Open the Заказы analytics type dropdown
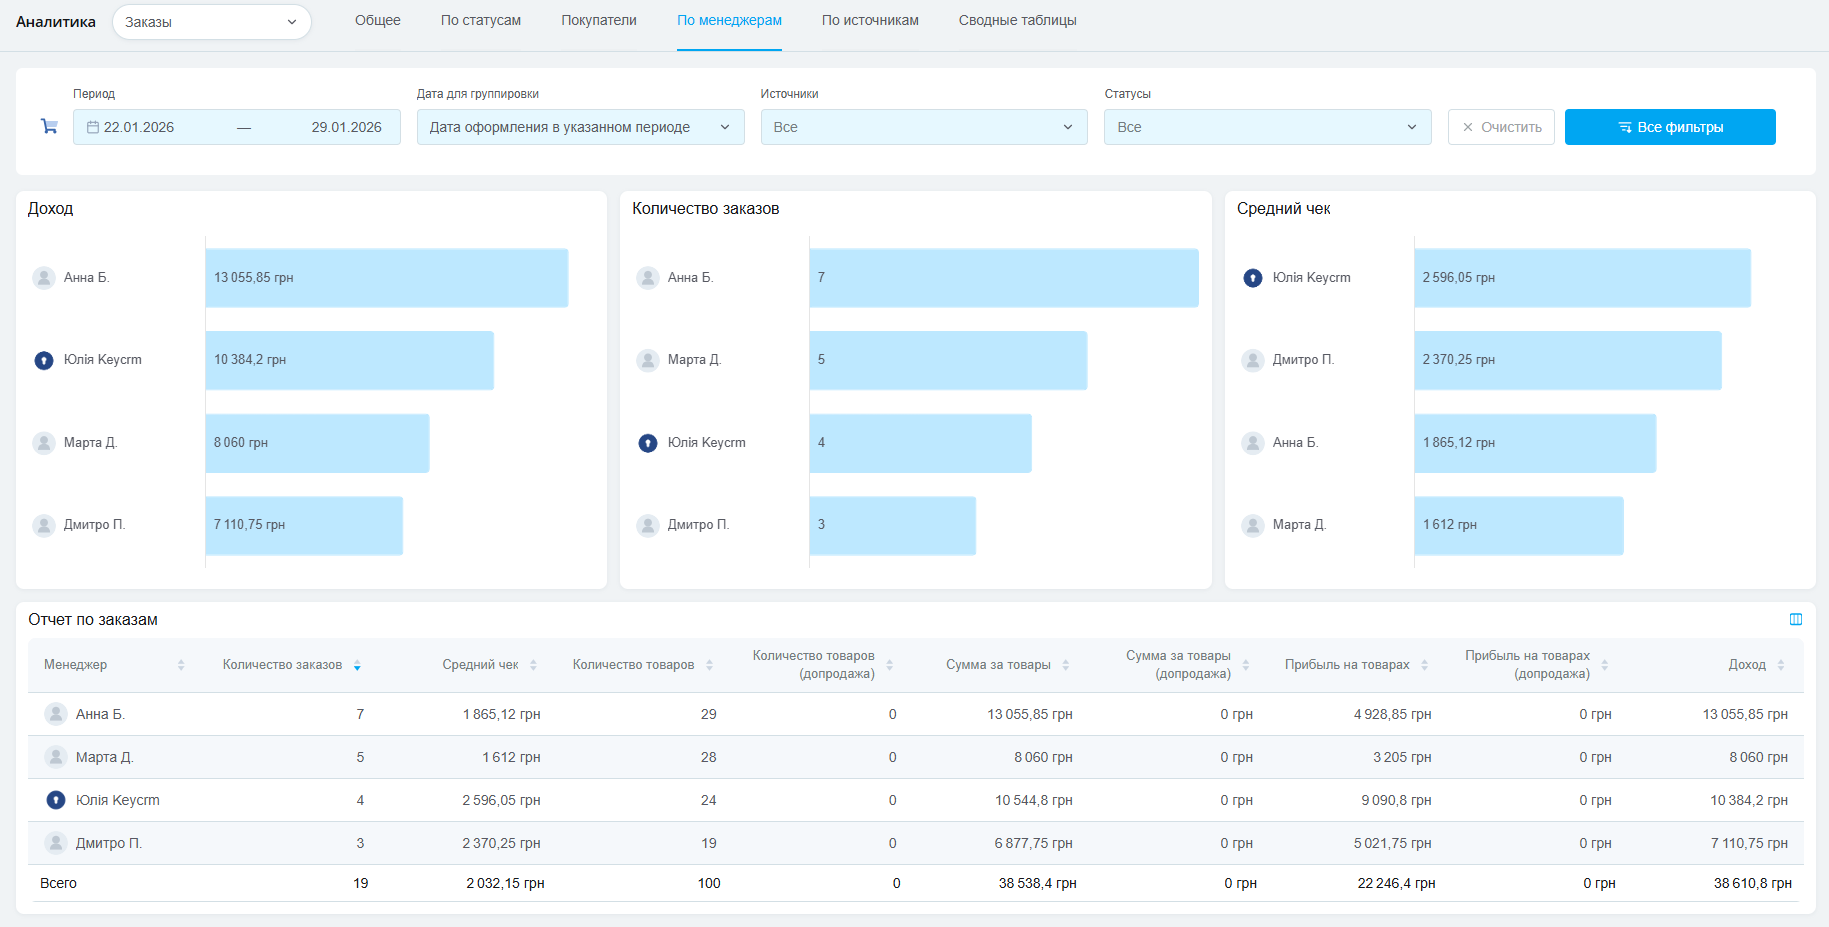The image size is (1829, 927). point(211,22)
